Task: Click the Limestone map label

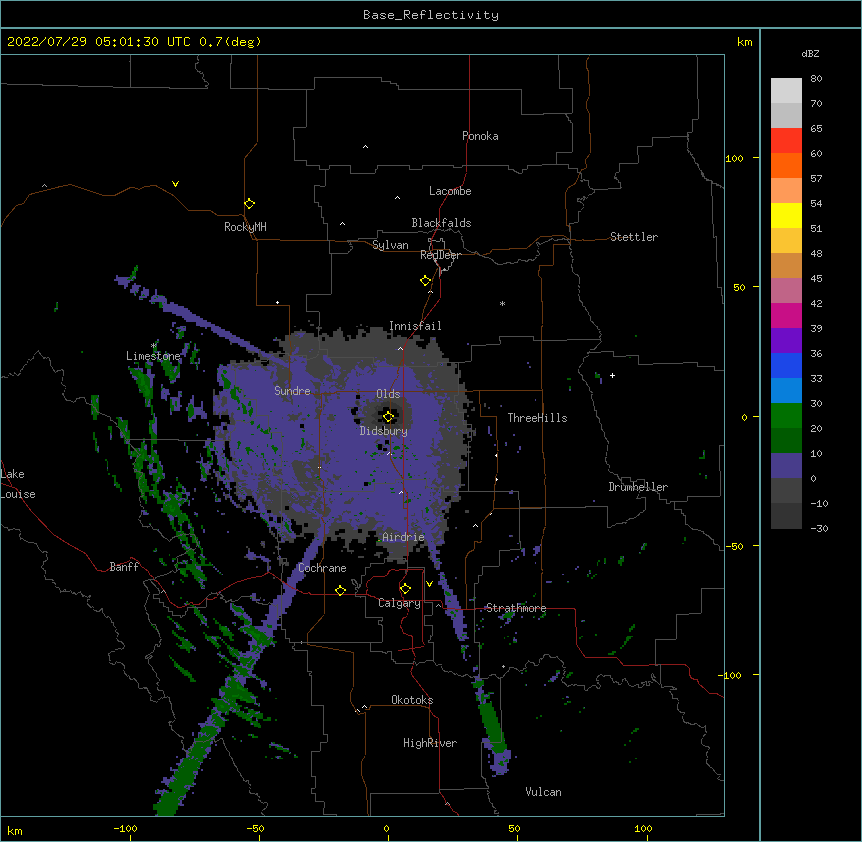Action: (x=153, y=356)
